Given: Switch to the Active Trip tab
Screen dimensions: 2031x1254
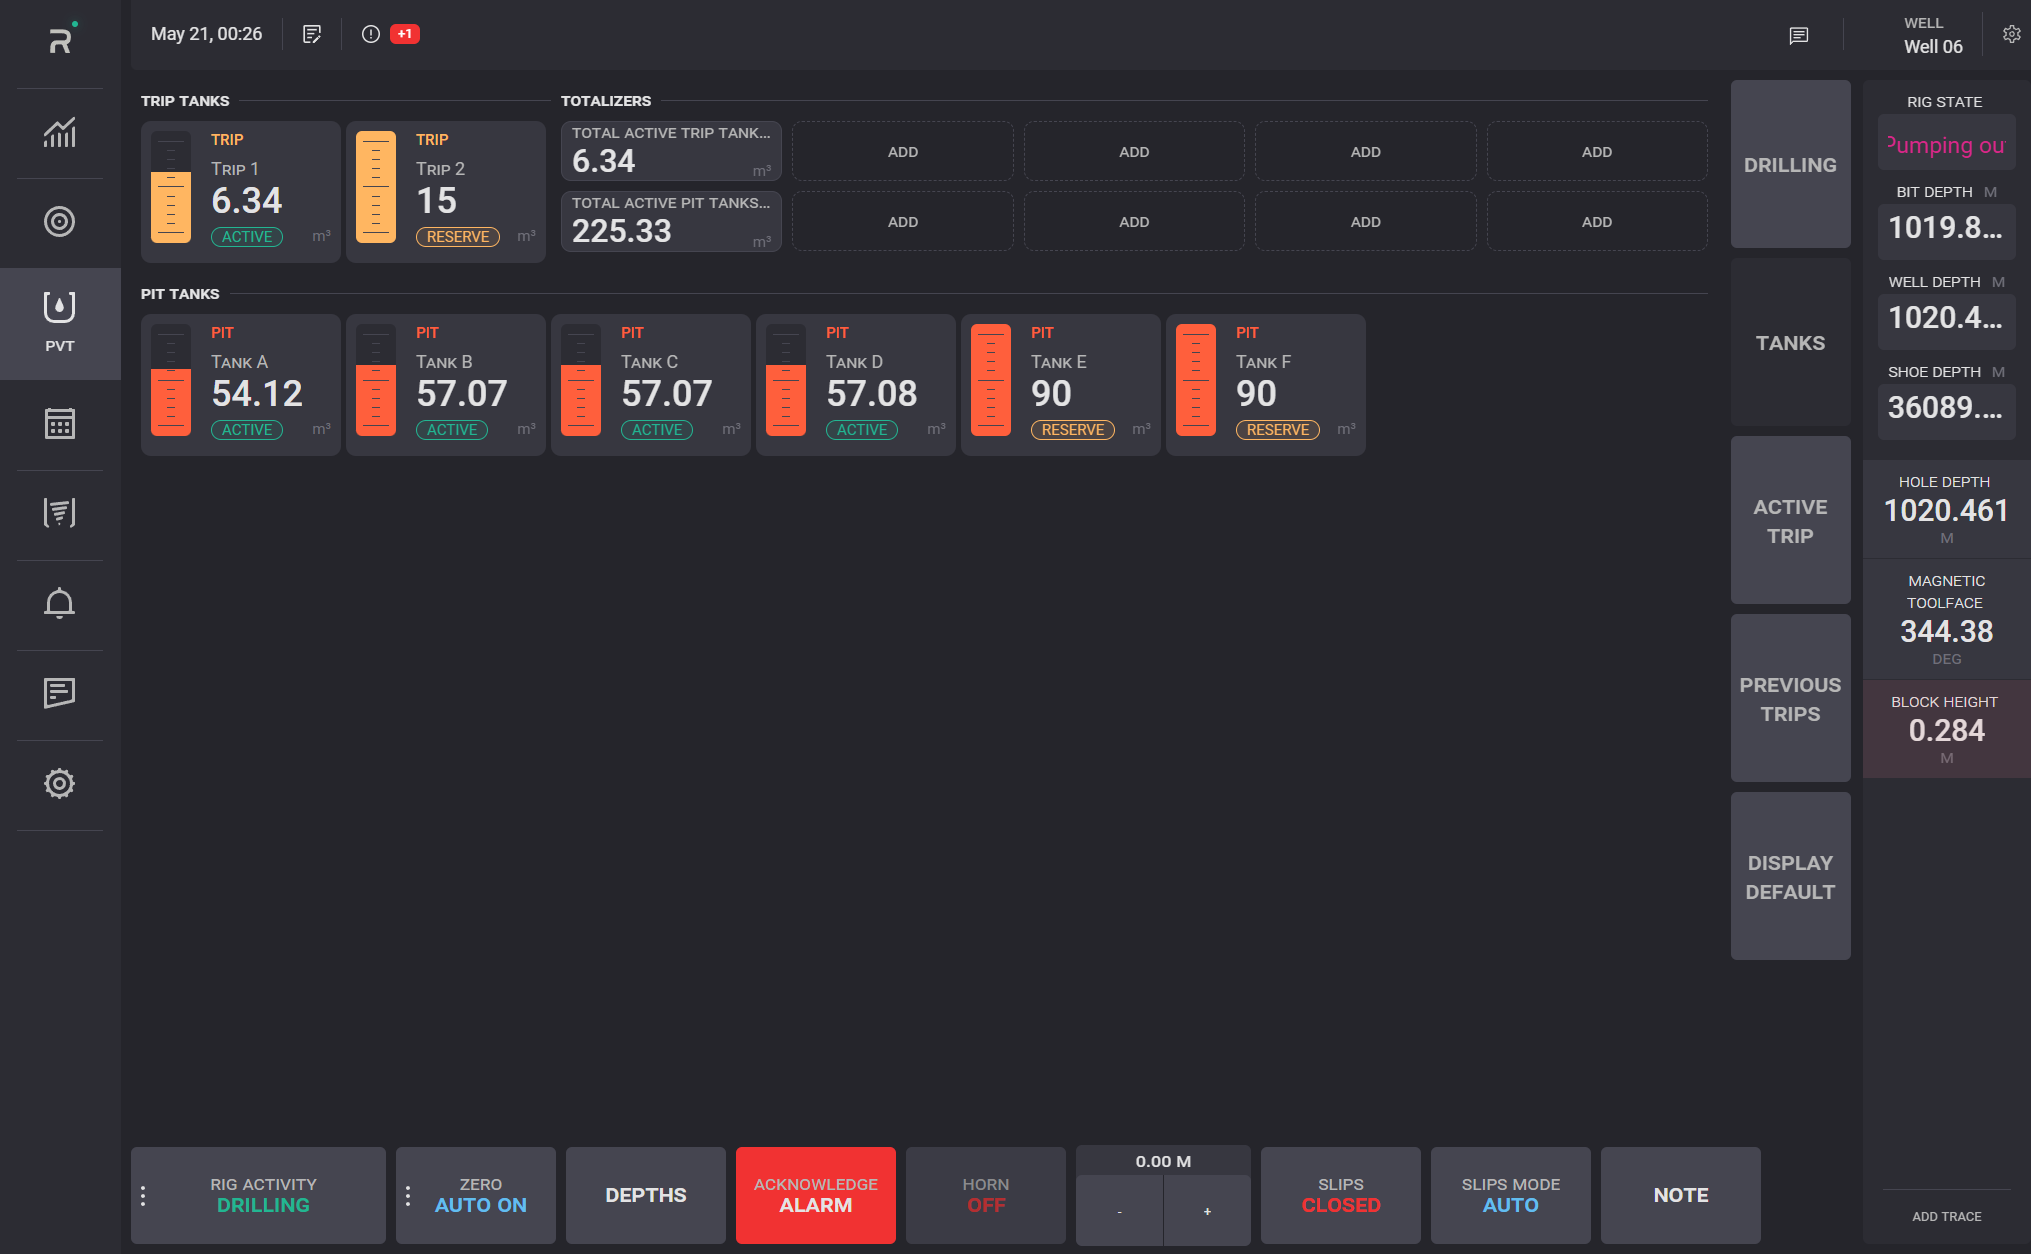Looking at the screenshot, I should pyautogui.click(x=1790, y=521).
